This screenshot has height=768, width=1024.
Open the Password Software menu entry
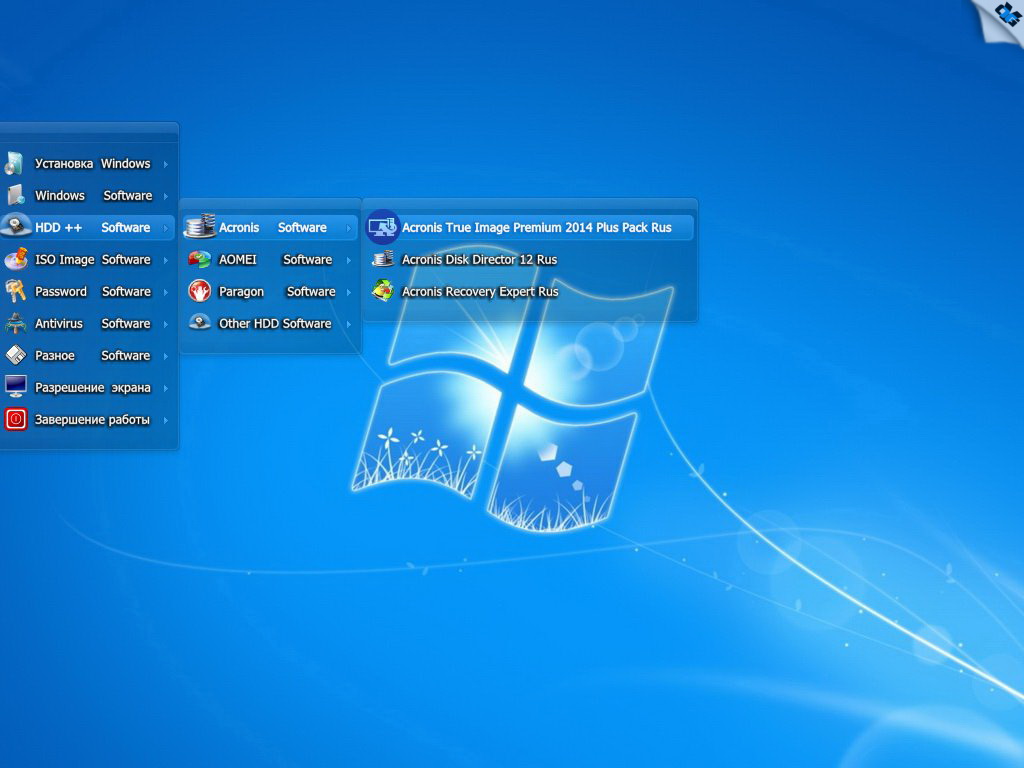point(88,291)
